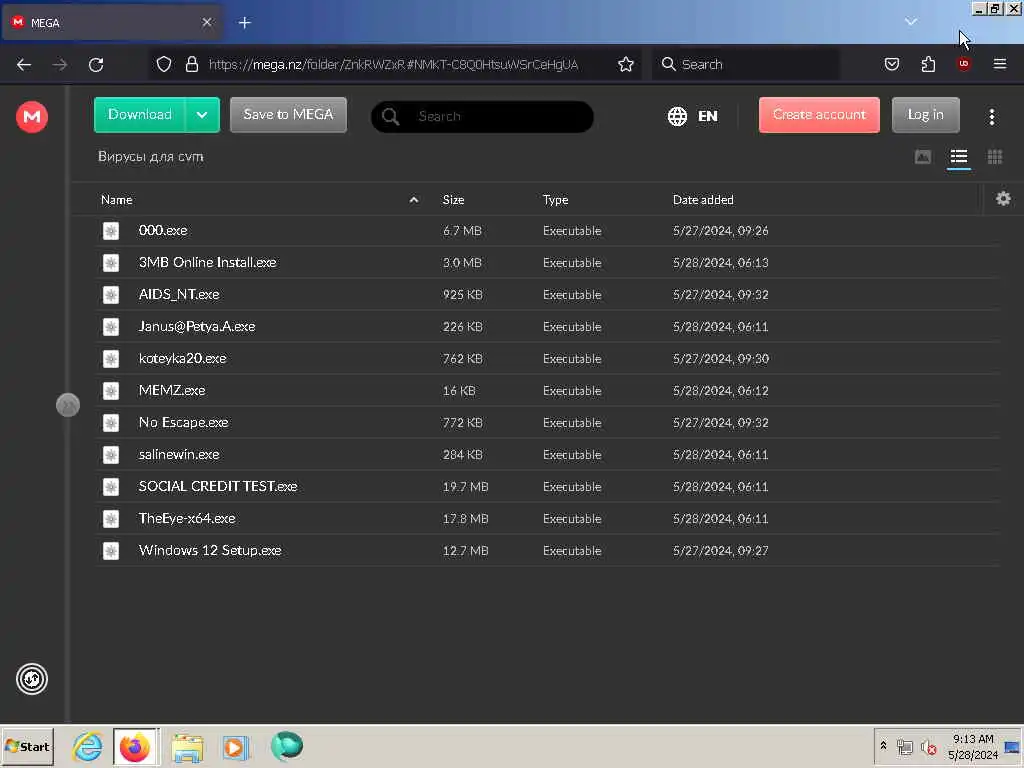
Task: Click the Download button
Action: pos(140,115)
